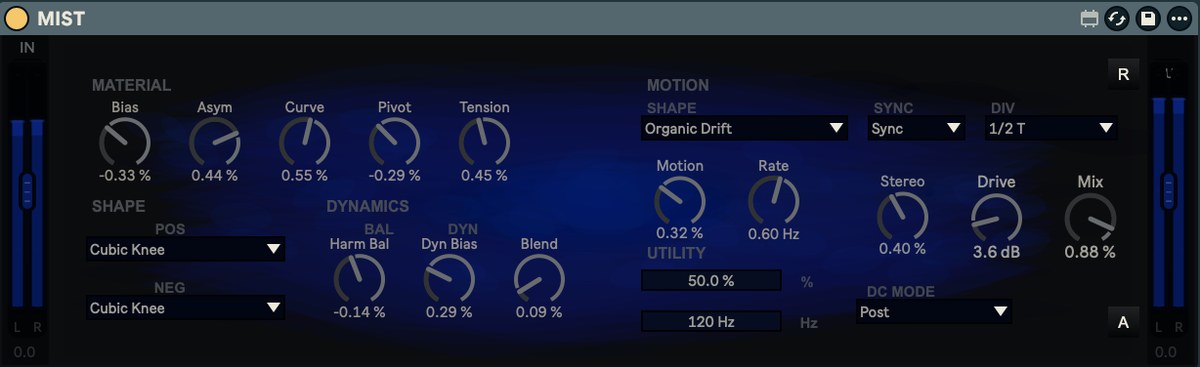Click the 0.09 % Blend value
1200x367 pixels.
coord(539,312)
